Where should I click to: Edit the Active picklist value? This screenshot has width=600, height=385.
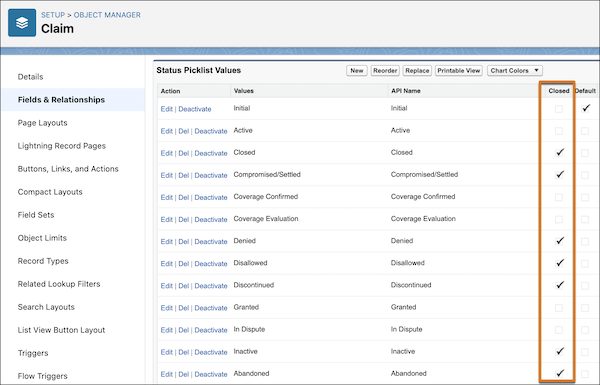166,131
